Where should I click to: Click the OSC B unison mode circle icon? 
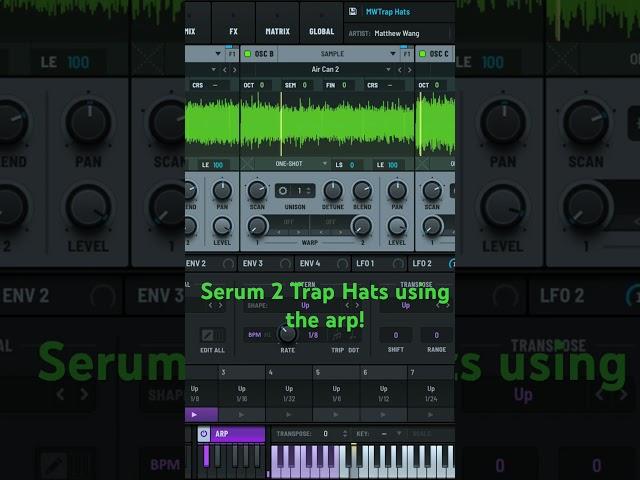[x=282, y=191]
